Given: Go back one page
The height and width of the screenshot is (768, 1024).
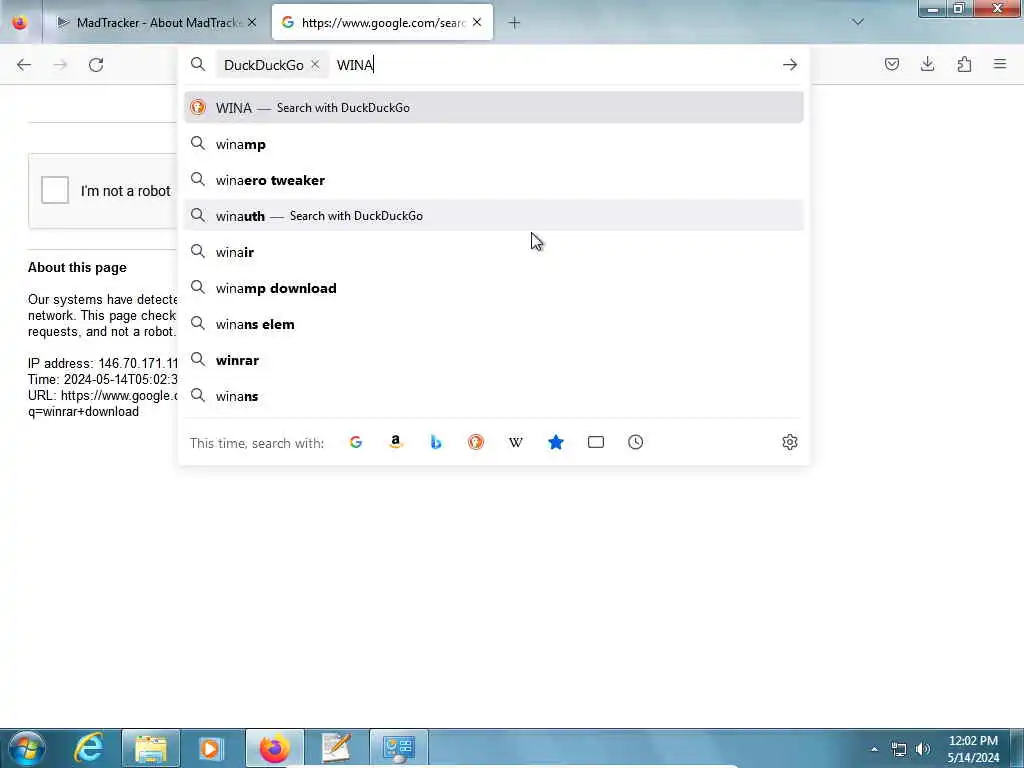Looking at the screenshot, I should [24, 65].
